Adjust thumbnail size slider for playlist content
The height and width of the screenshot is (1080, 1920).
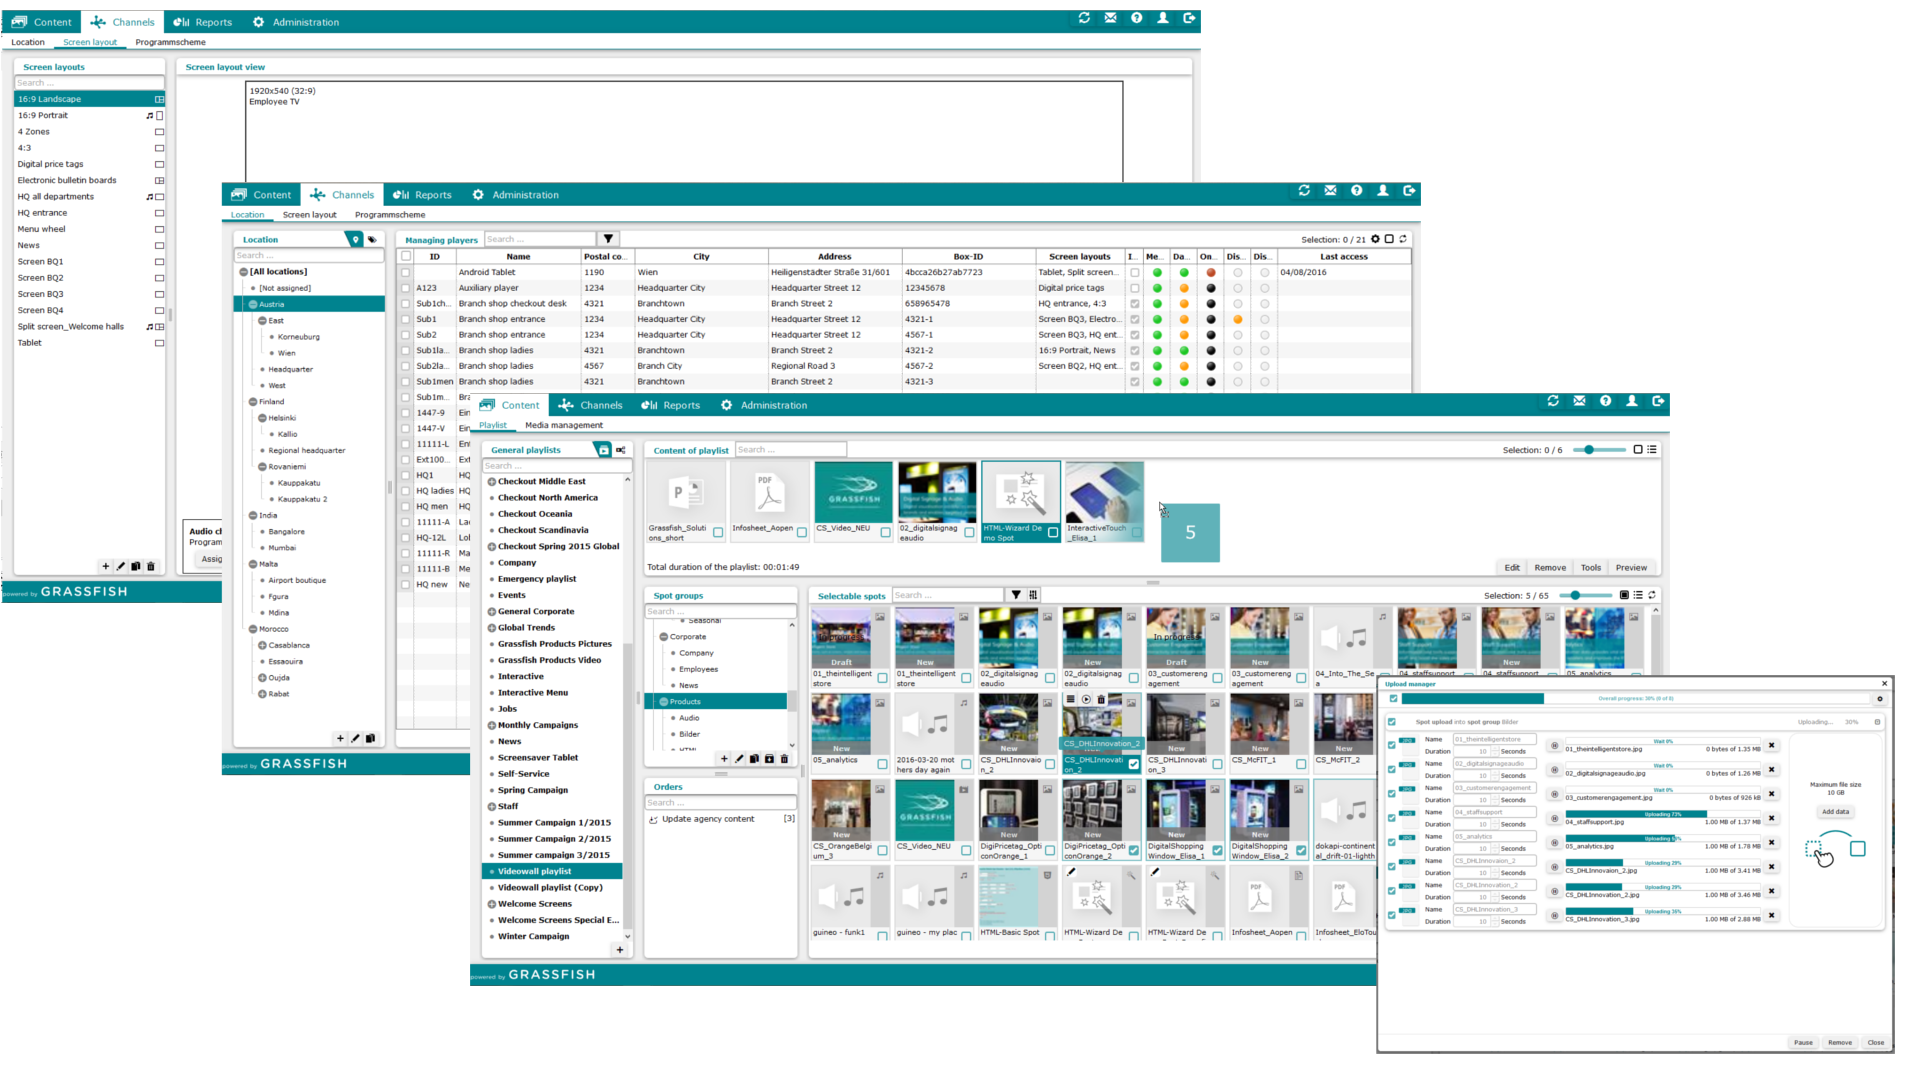pyautogui.click(x=1588, y=450)
